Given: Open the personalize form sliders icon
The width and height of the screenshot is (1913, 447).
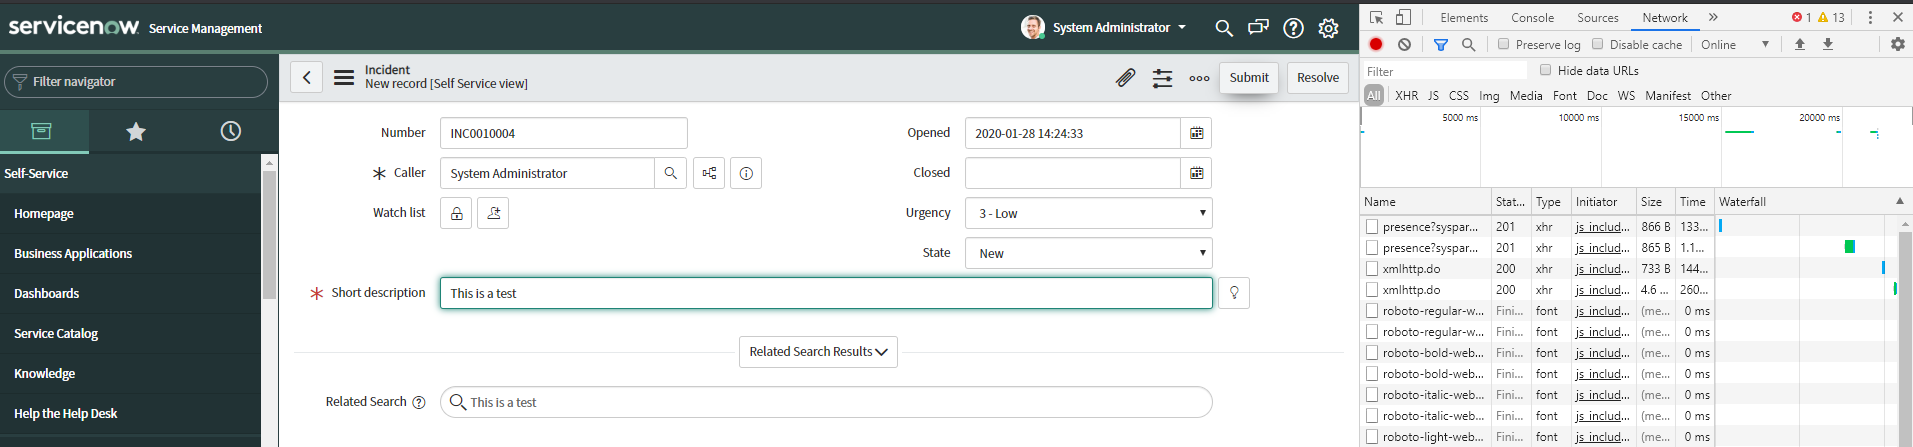Looking at the screenshot, I should (x=1162, y=78).
